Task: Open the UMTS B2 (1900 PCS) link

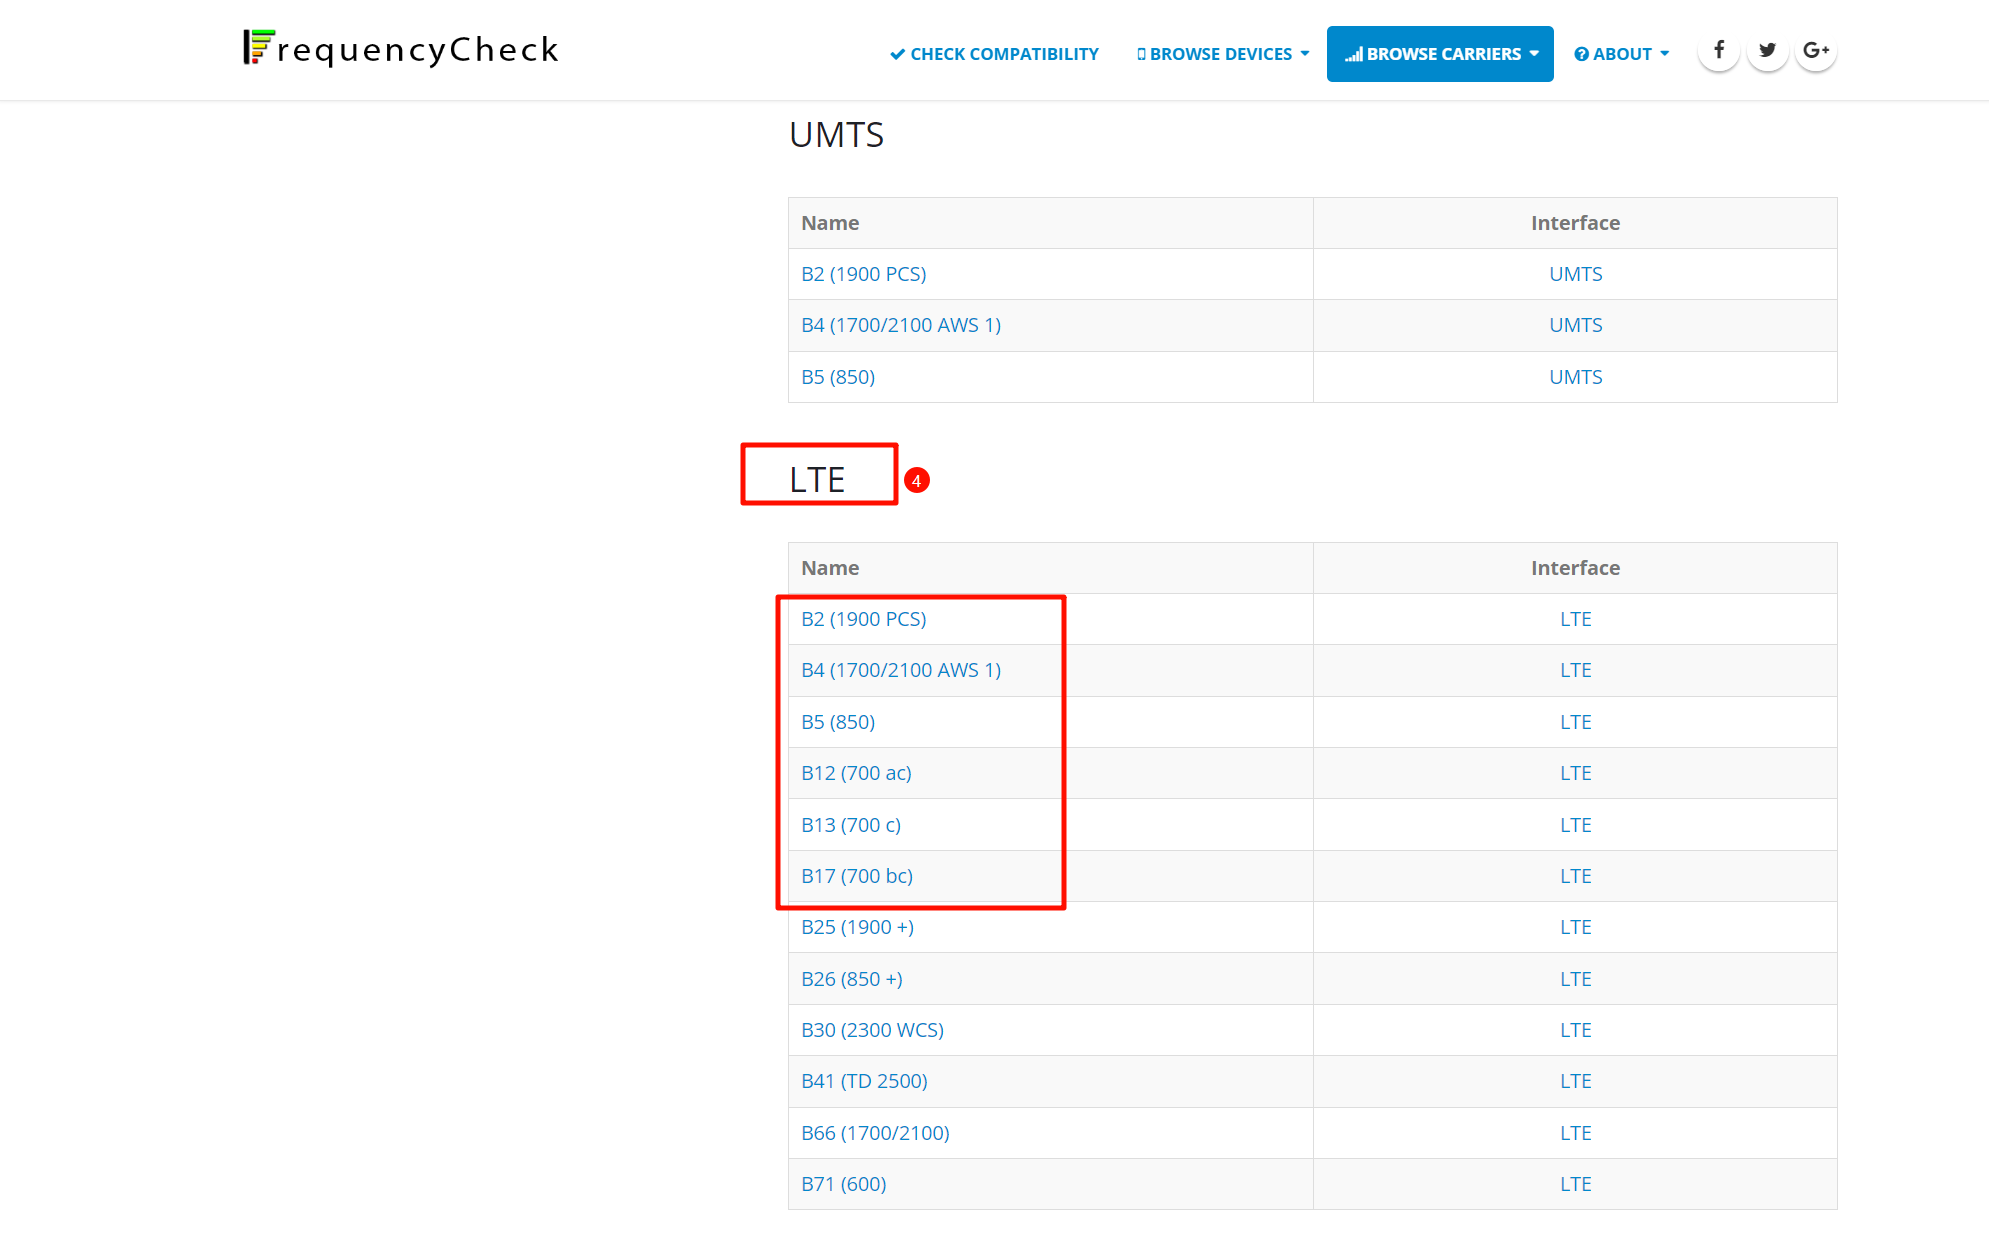Action: click(863, 274)
